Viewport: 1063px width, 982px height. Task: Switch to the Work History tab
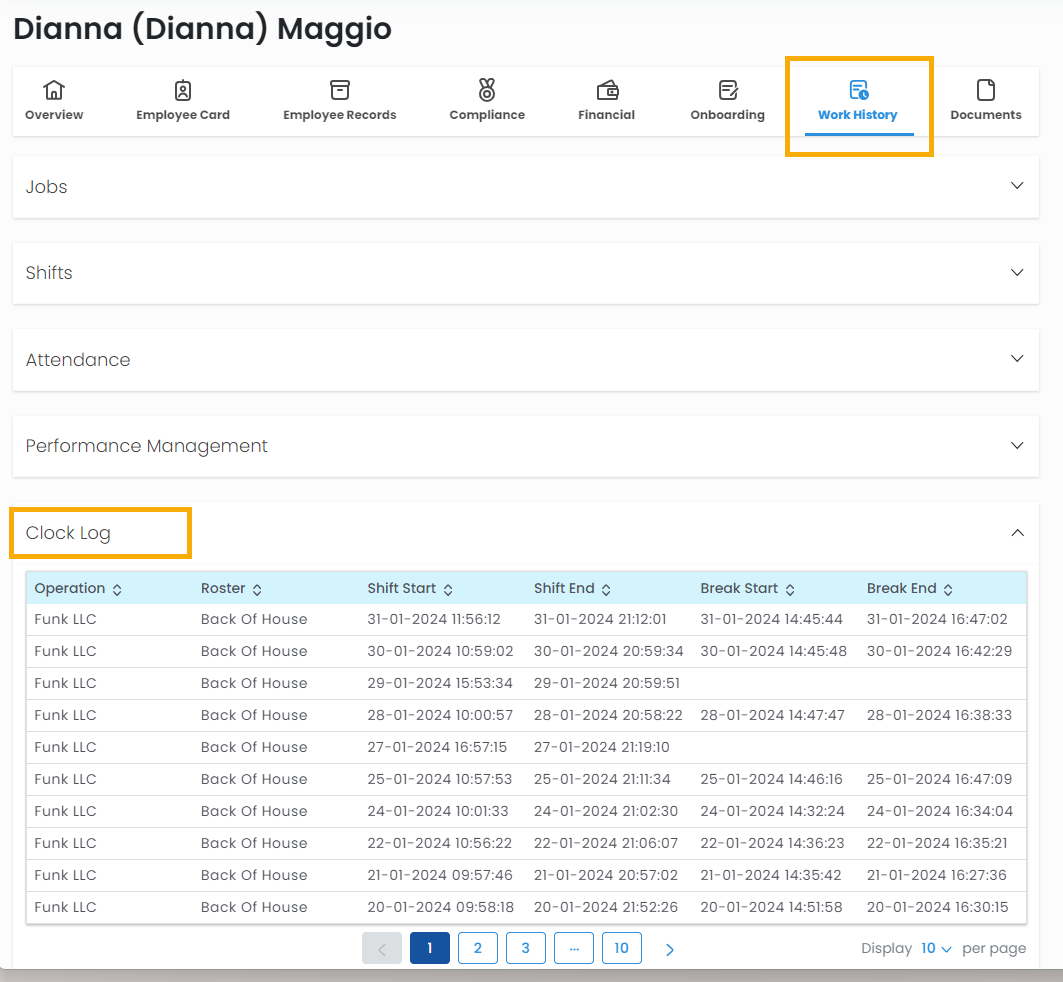(x=858, y=101)
